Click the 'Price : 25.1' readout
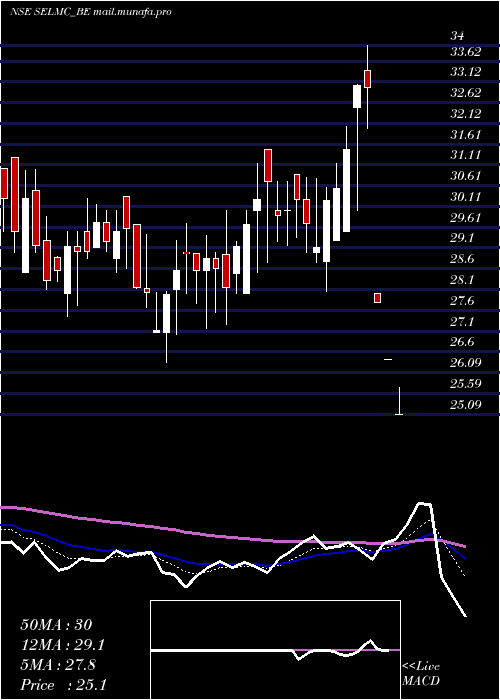 [63, 685]
